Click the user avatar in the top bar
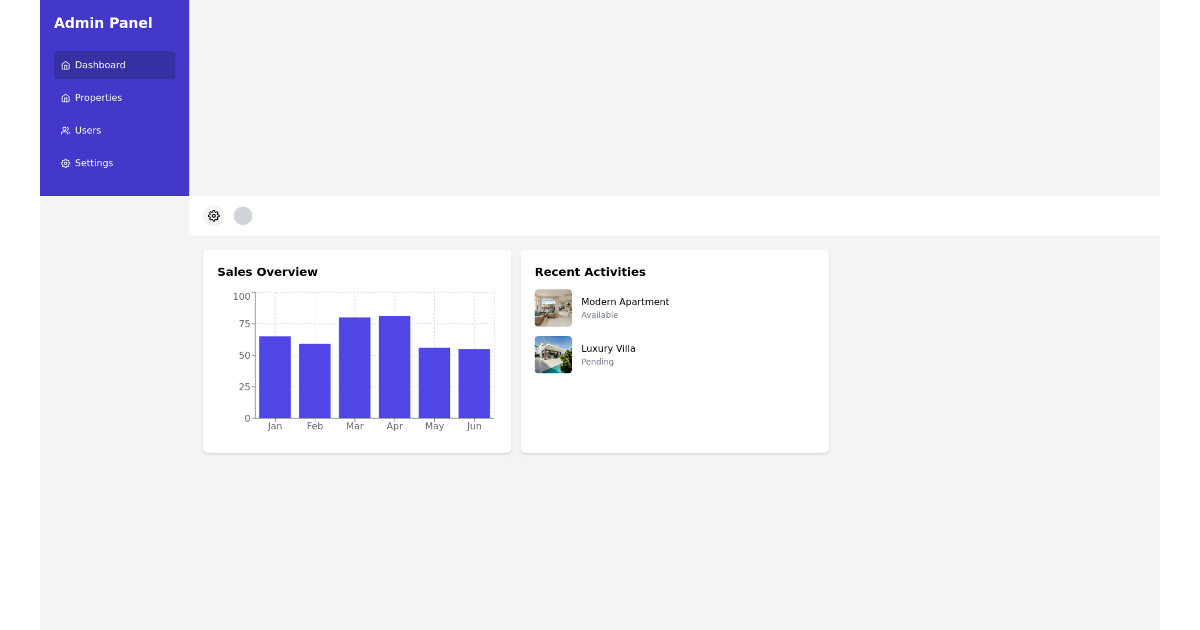1200x630 pixels. click(243, 216)
